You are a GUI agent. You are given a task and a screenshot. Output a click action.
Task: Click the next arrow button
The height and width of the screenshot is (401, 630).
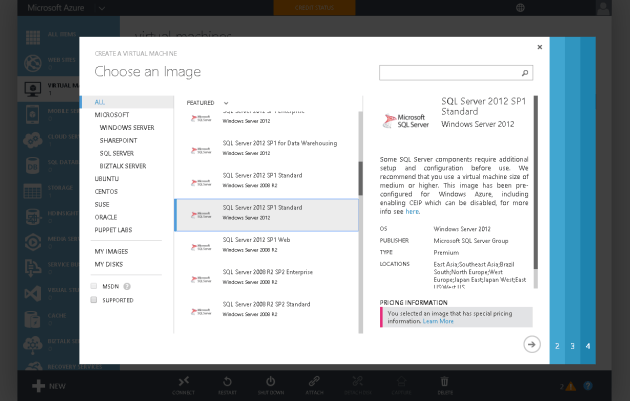pos(532,344)
